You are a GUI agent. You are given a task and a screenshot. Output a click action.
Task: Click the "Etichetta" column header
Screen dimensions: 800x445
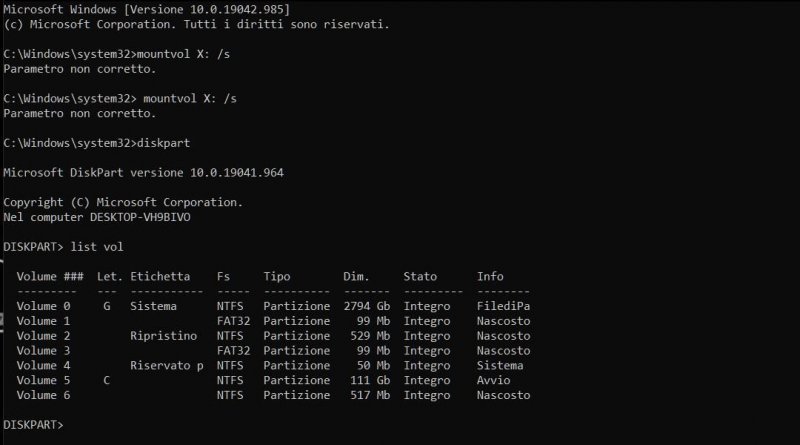[160, 275]
